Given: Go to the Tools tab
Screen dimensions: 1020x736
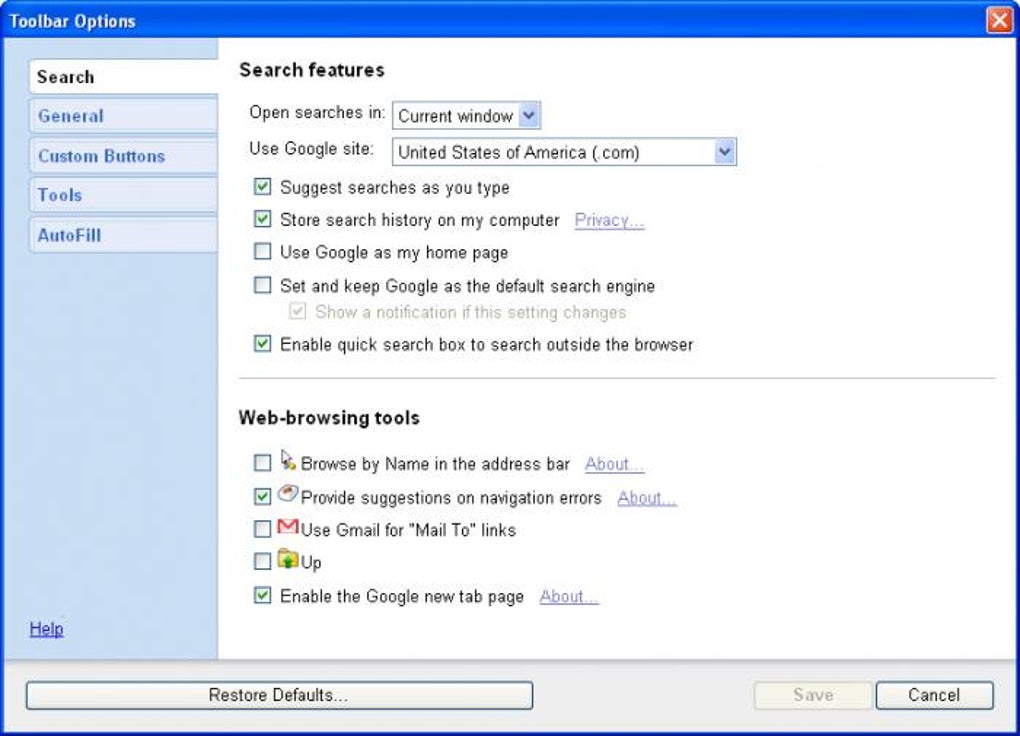Looking at the screenshot, I should 123,195.
